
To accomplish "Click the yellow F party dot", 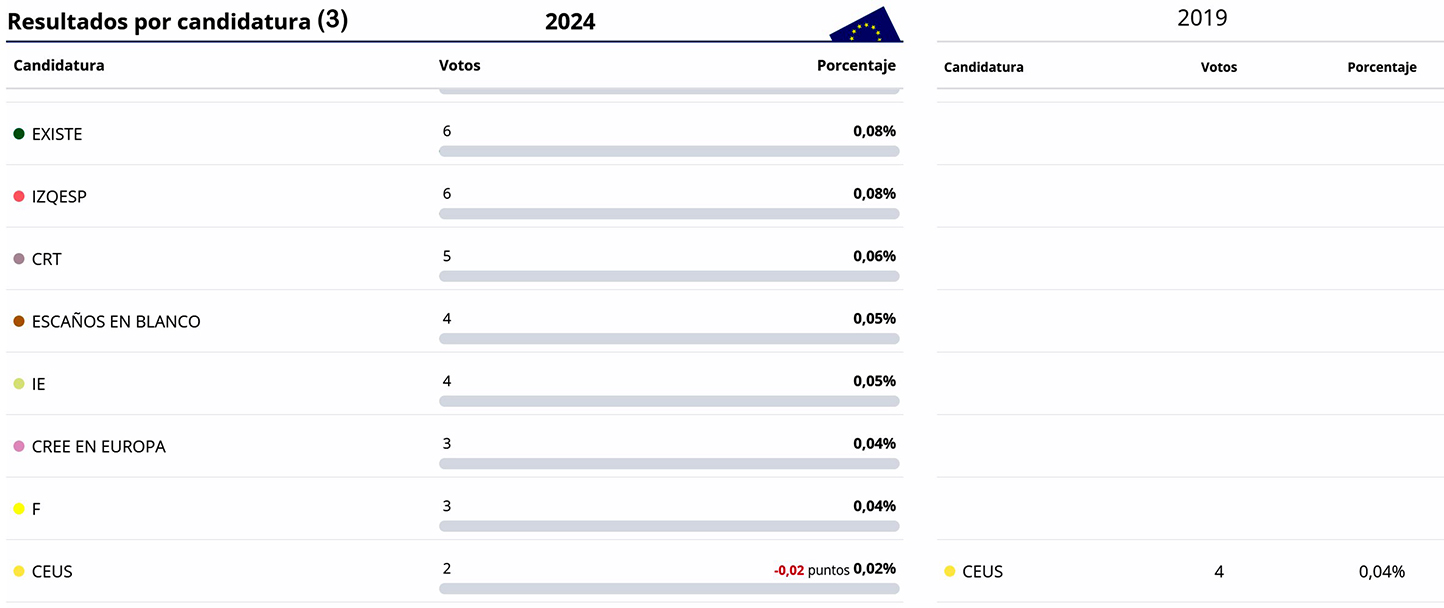I will click(x=19, y=509).
